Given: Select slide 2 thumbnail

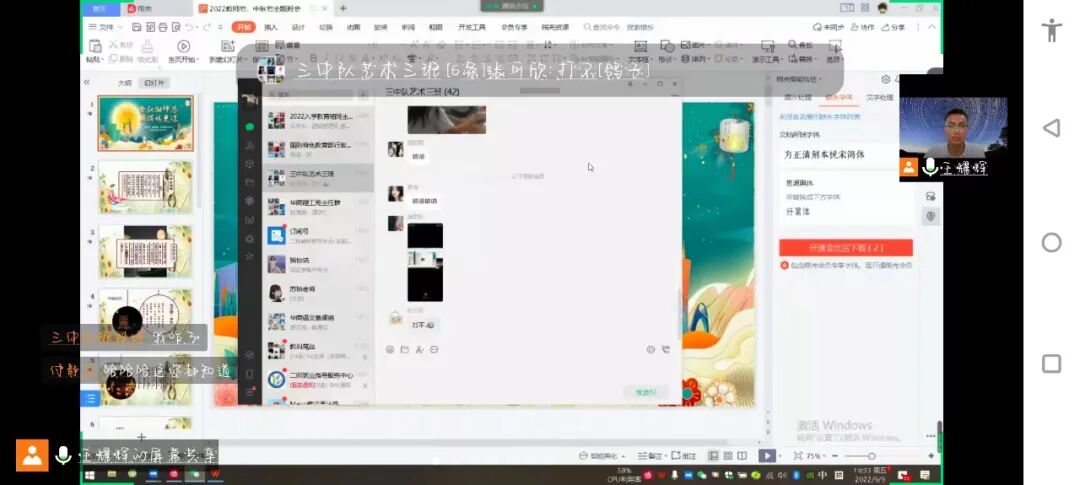Looking at the screenshot, I should point(145,187).
